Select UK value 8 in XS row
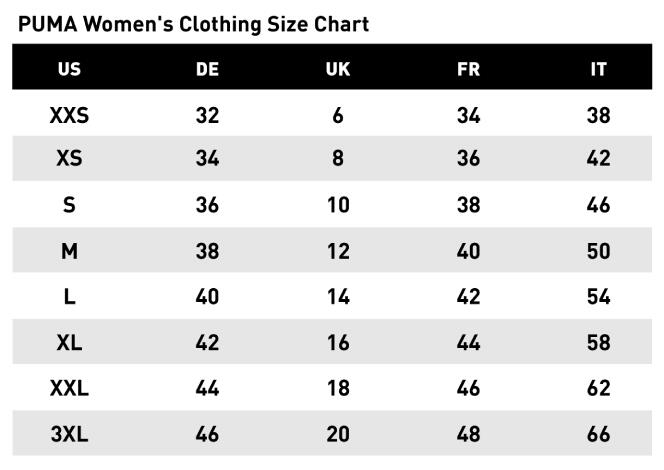 338,159
